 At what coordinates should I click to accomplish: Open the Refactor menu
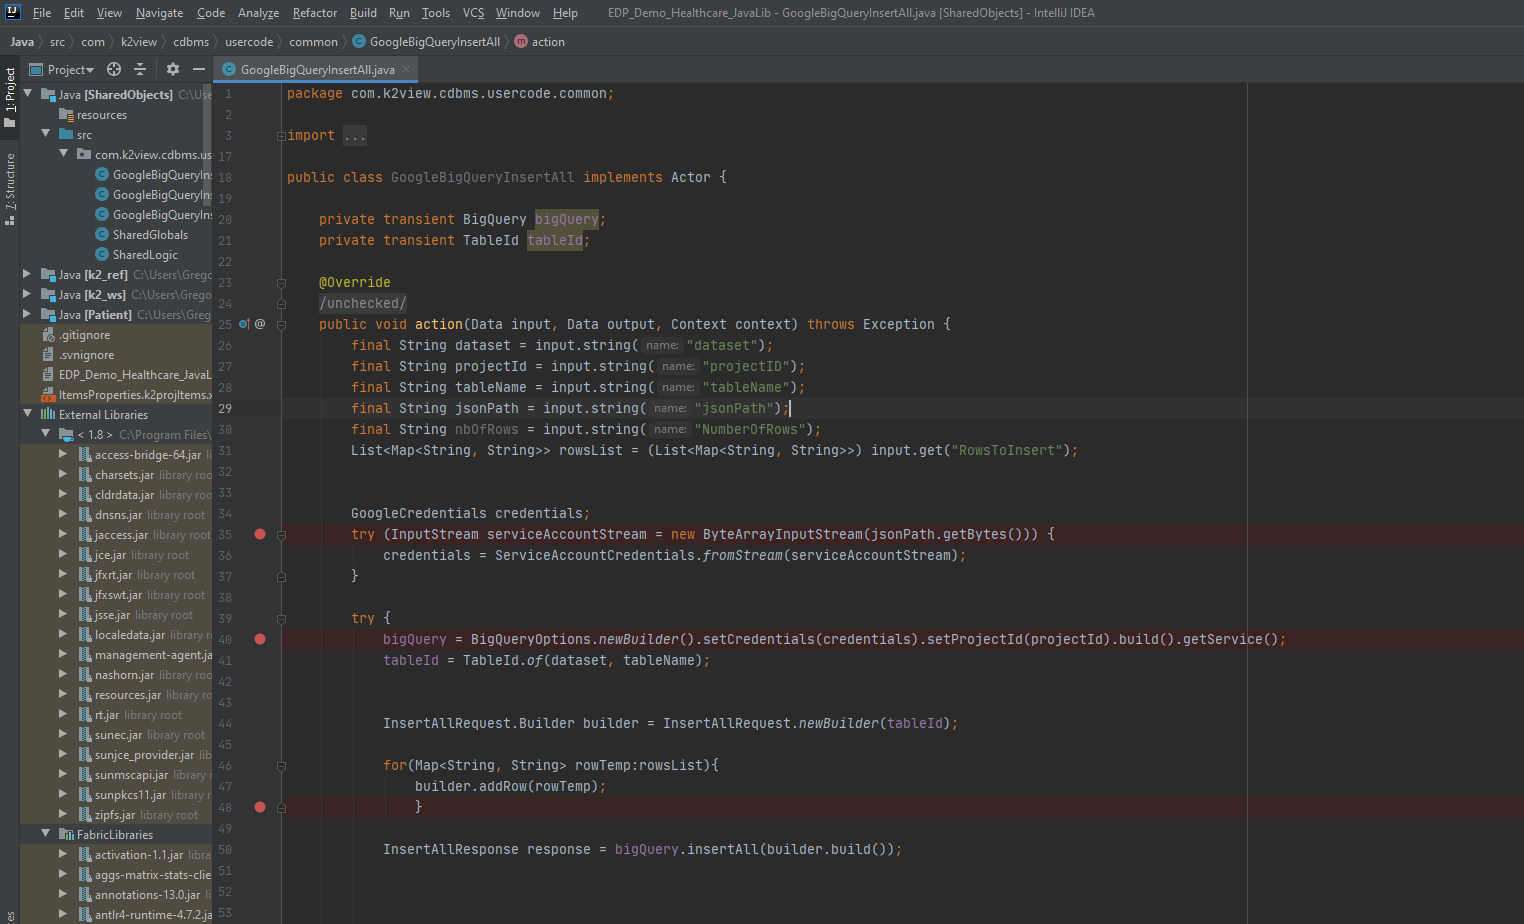click(x=314, y=13)
